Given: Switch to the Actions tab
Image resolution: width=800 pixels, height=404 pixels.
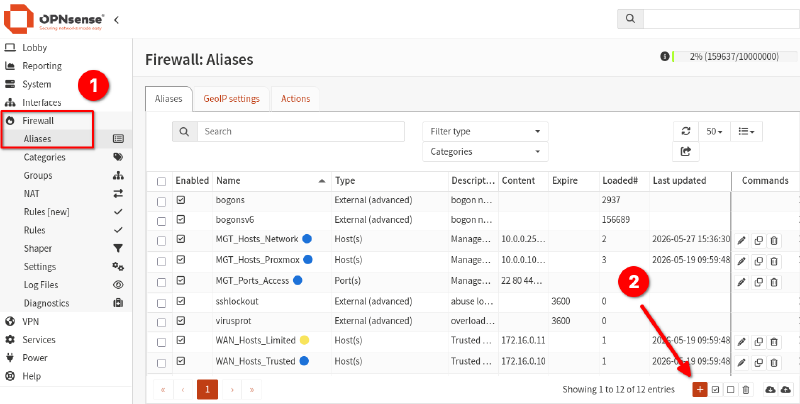Looking at the screenshot, I should 295,99.
